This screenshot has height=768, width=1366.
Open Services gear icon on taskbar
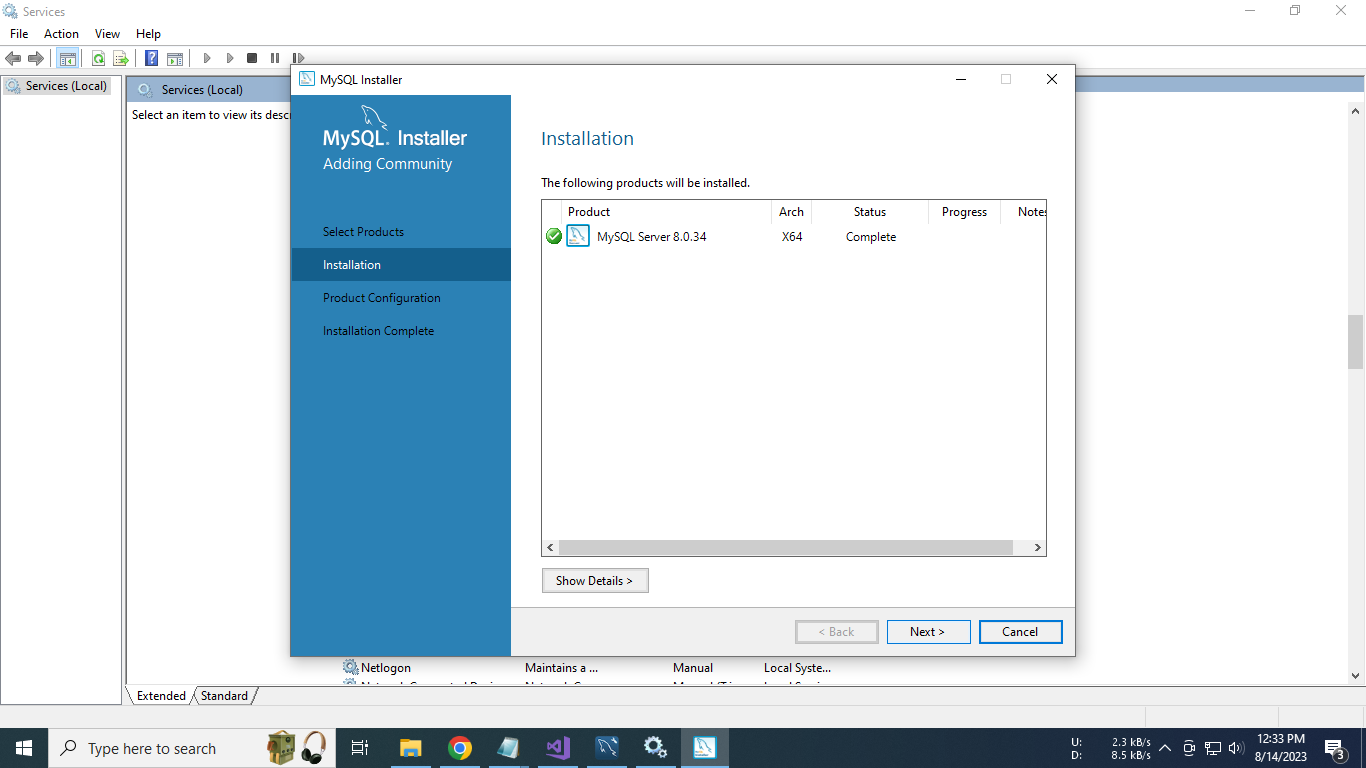pyautogui.click(x=656, y=748)
